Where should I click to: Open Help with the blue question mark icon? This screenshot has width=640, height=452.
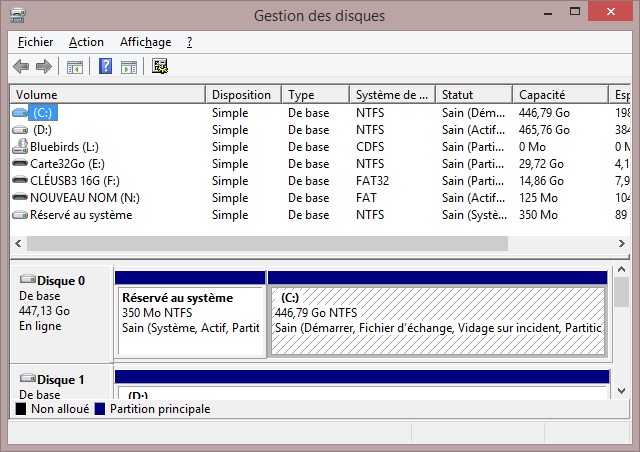[105, 67]
